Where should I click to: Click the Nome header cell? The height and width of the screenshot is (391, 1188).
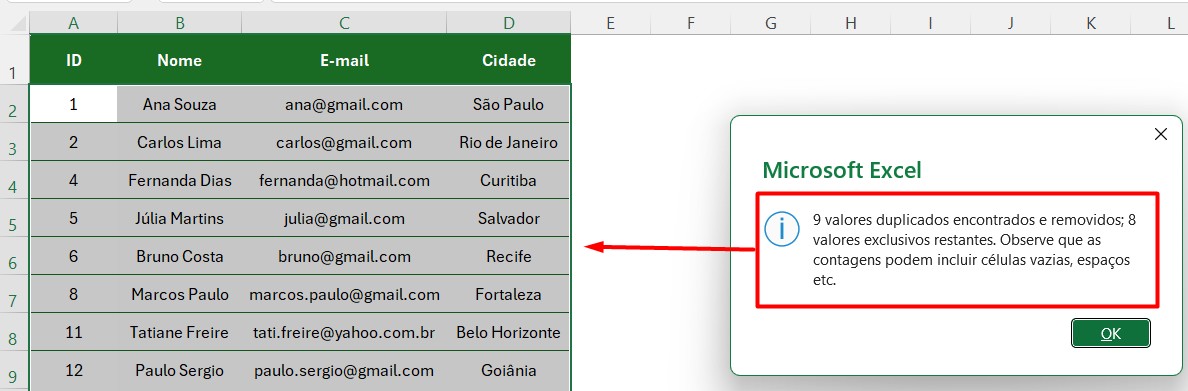click(x=180, y=60)
